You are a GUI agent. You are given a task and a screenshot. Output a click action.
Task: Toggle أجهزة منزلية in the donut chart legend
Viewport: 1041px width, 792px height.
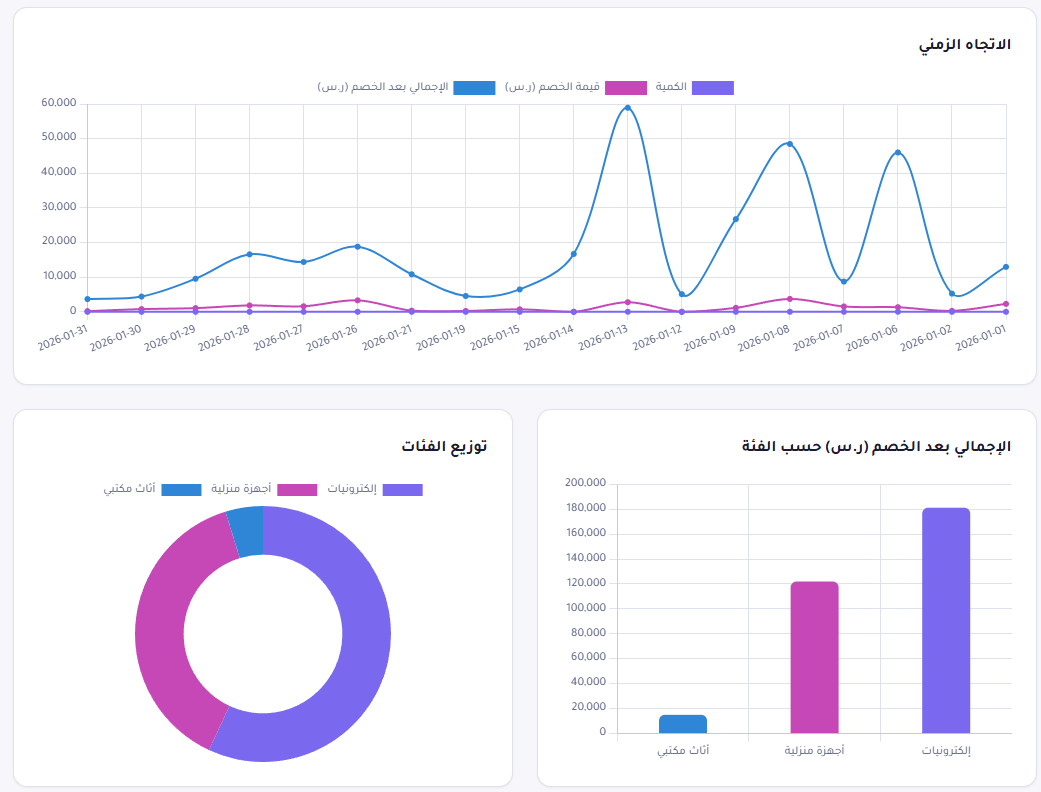pyautogui.click(x=264, y=489)
